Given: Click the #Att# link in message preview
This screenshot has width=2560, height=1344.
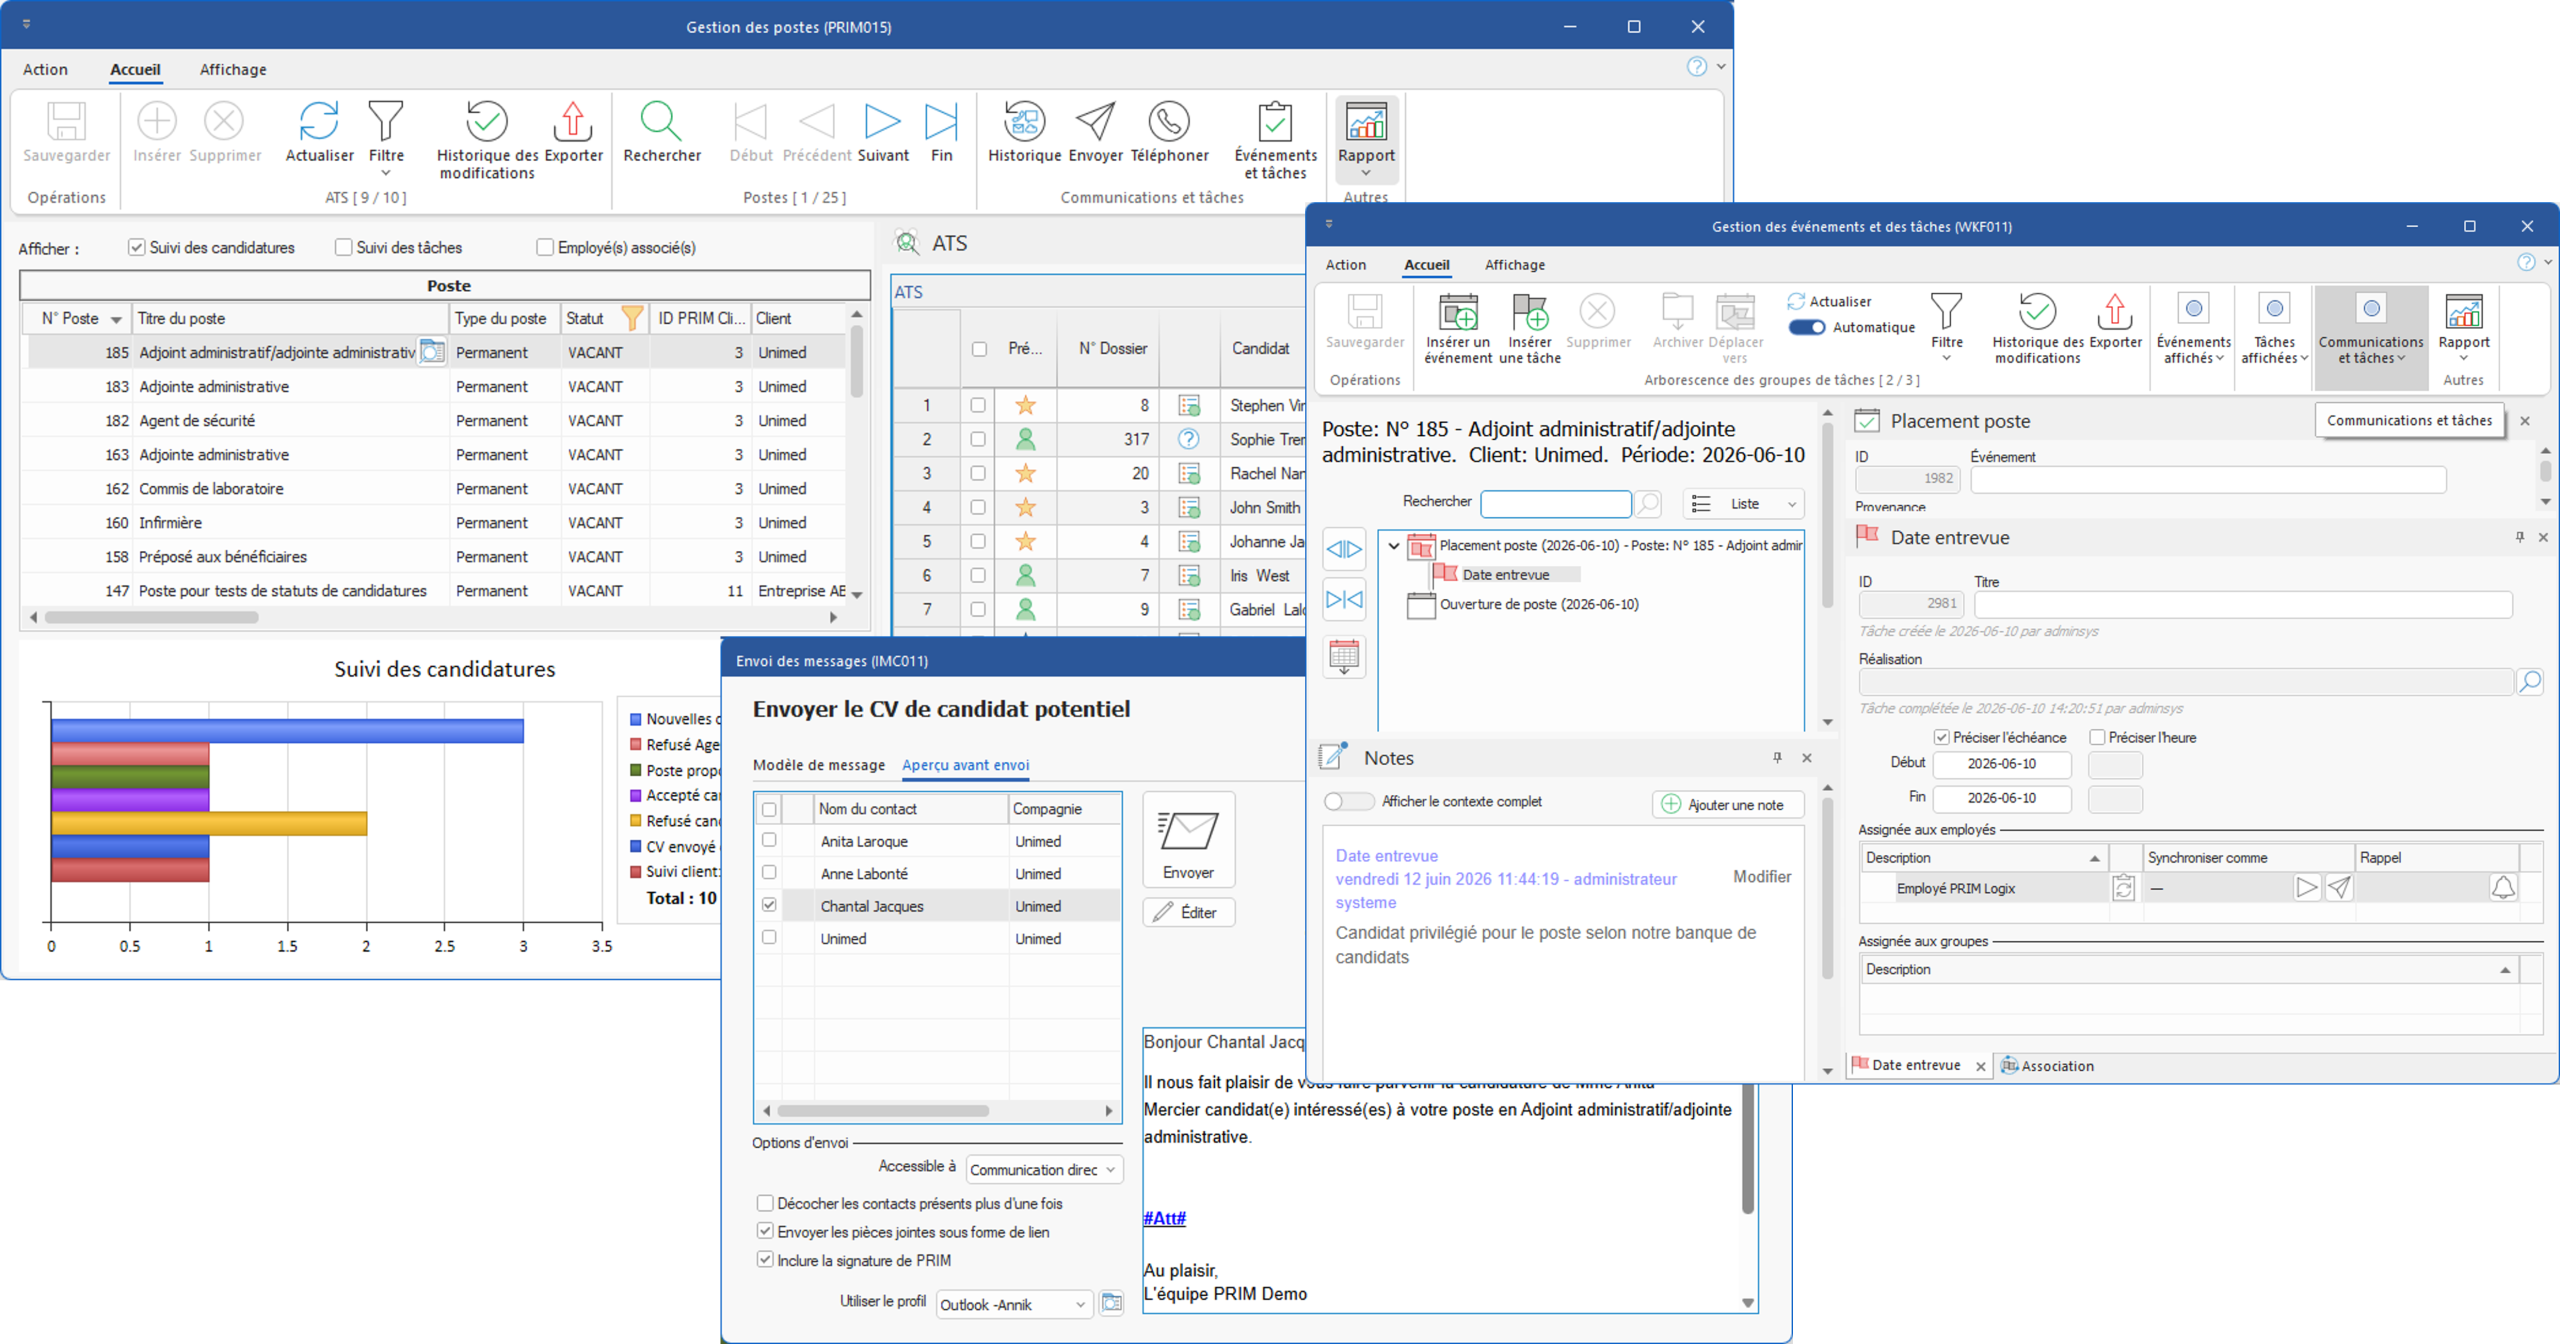Looking at the screenshot, I should [x=1164, y=1218].
